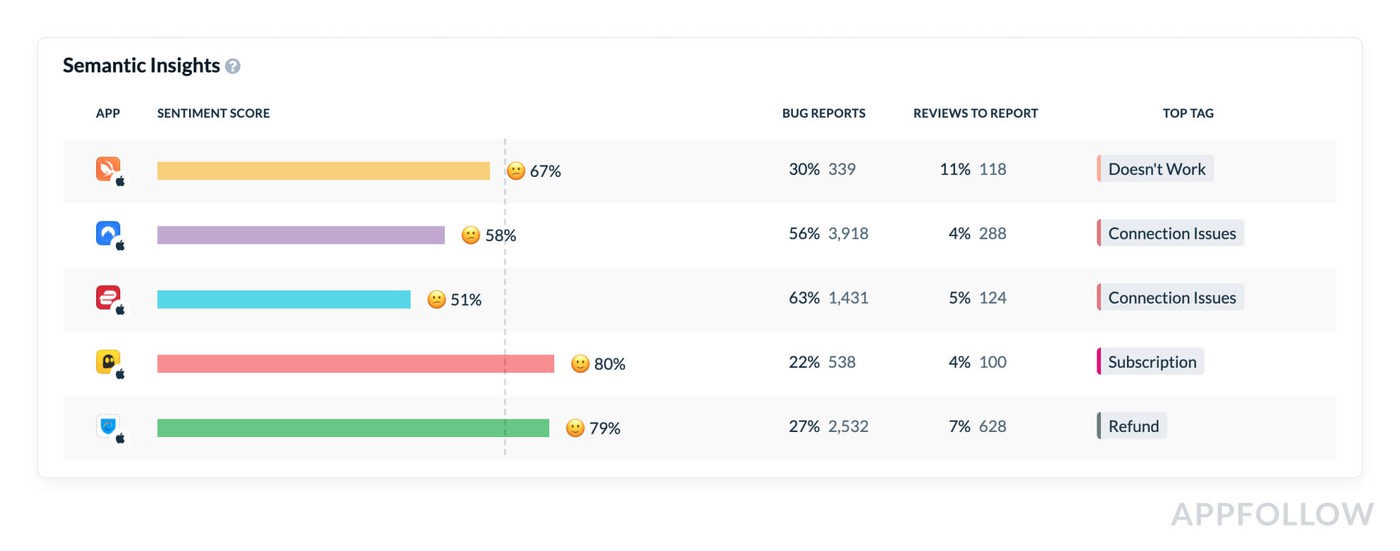The width and height of the screenshot is (1400, 551).
Task: Open the white shield app icon in the 79% row
Action: click(x=109, y=427)
